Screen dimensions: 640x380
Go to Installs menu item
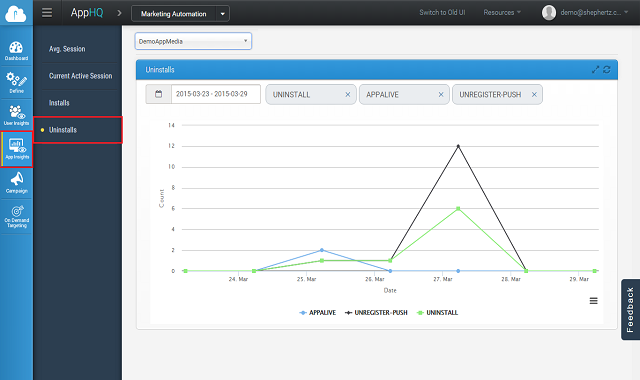click(59, 103)
